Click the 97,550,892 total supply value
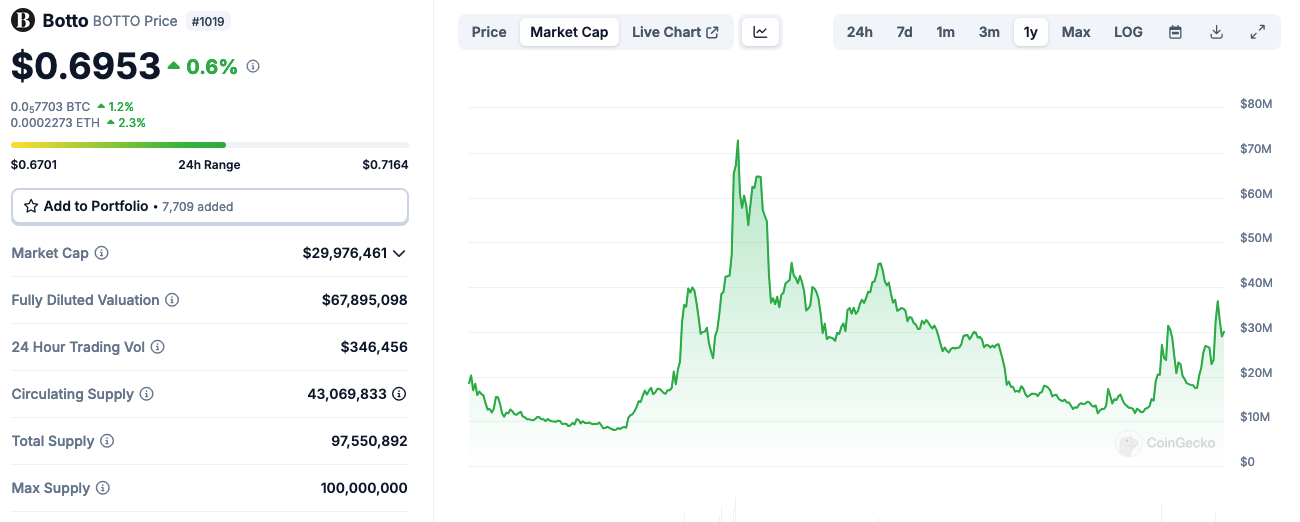Screen dimensions: 1300x522 point(369,441)
